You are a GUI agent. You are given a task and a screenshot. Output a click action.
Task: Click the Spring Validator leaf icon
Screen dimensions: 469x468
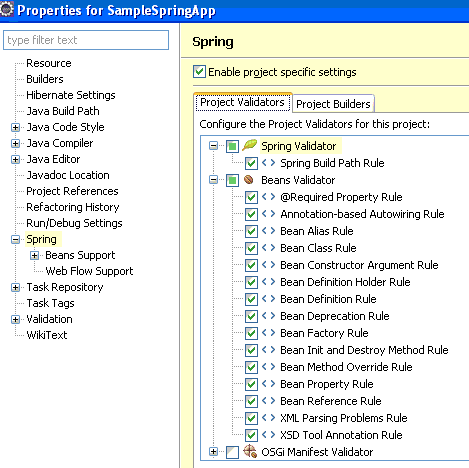249,145
